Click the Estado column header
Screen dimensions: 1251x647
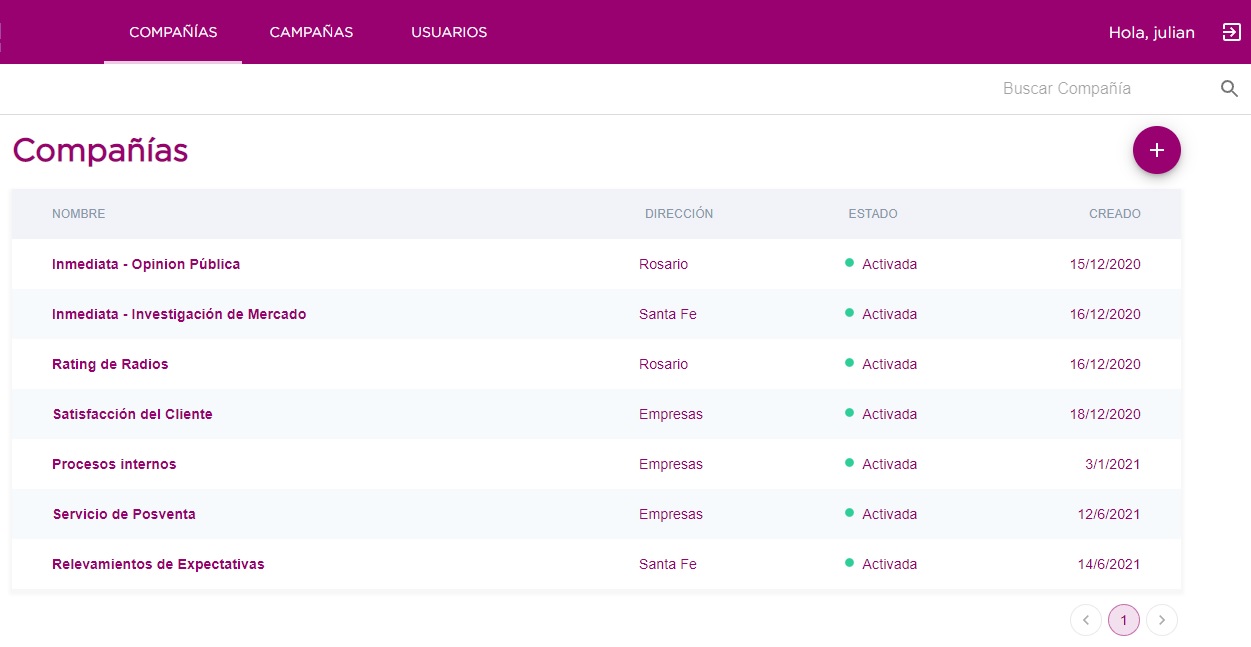[872, 214]
